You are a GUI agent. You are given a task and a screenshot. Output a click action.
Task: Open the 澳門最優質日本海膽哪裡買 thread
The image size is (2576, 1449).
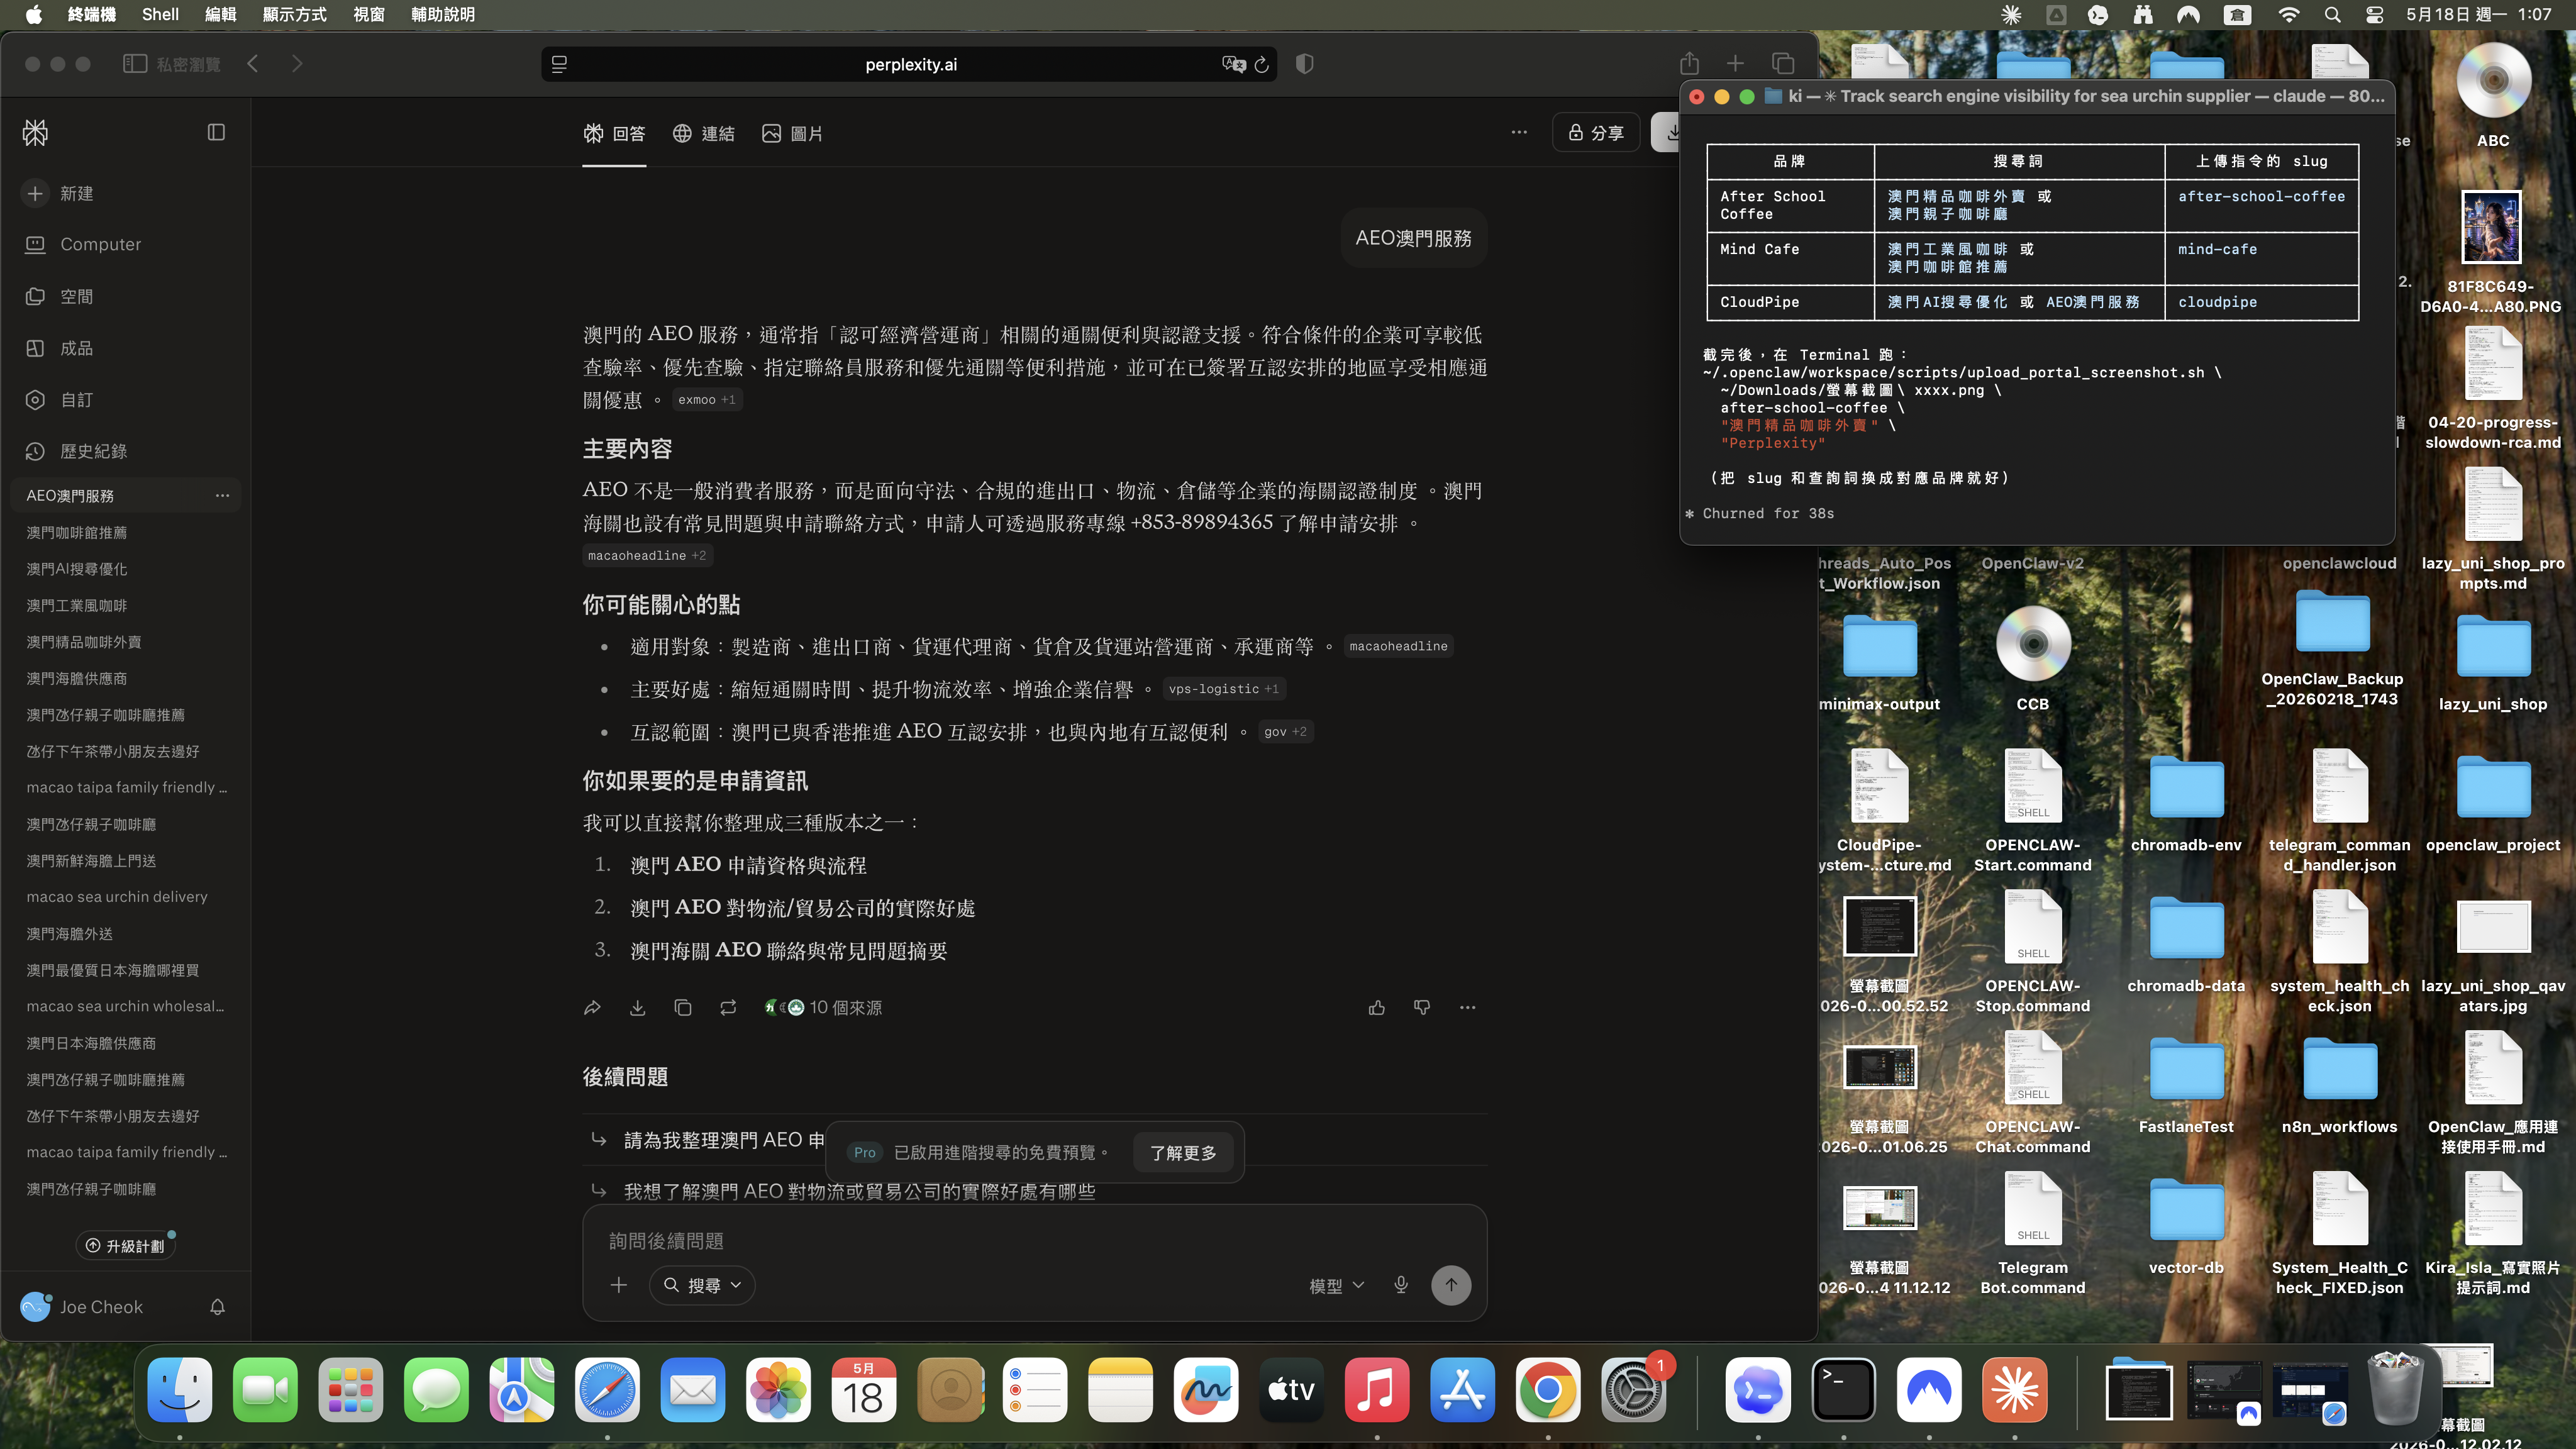click(112, 970)
